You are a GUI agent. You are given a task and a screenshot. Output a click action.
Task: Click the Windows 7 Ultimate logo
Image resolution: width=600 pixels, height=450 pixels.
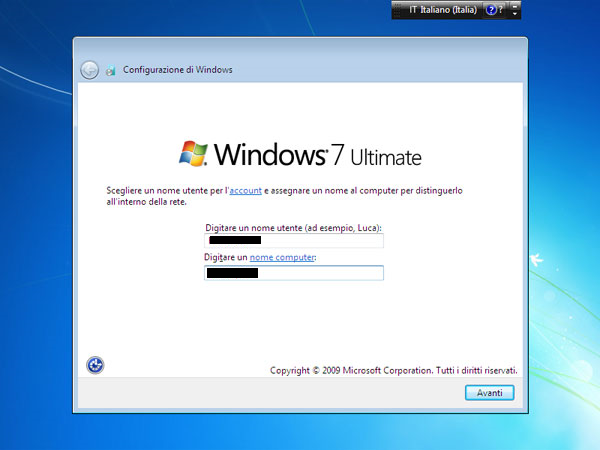click(300, 154)
